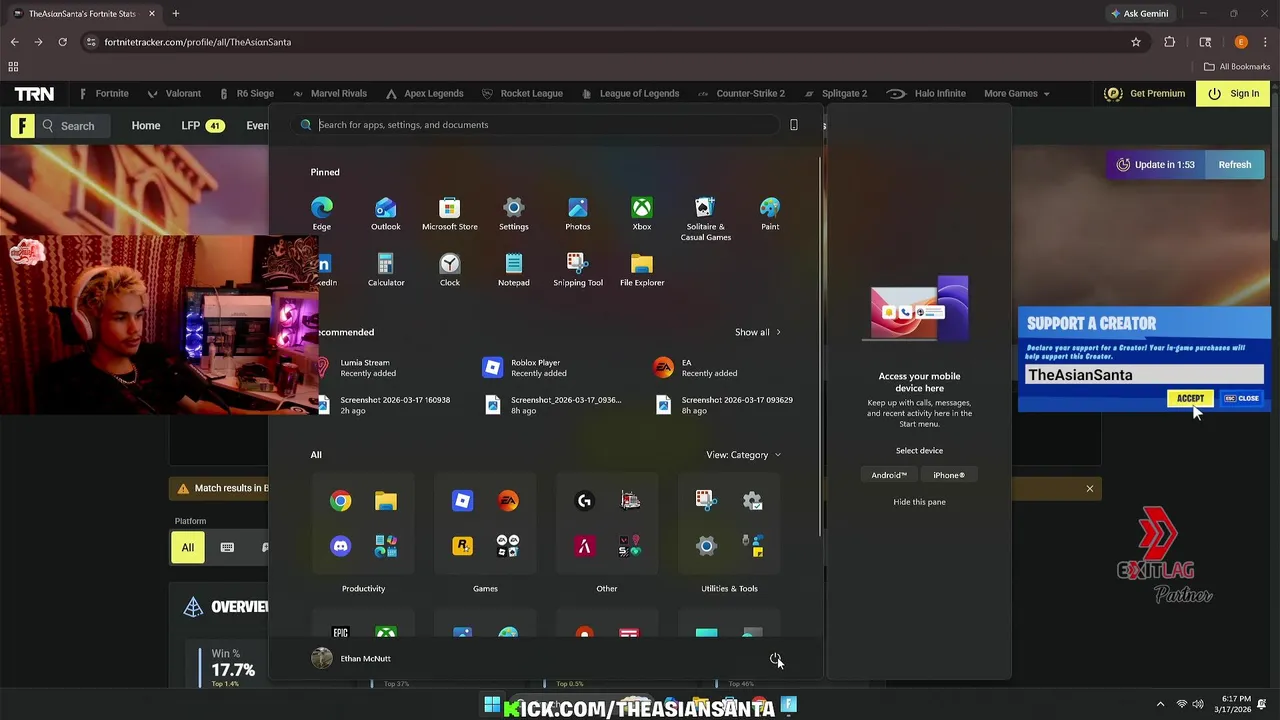The image size is (1280, 720).
Task: Open Chrome in Productivity group
Action: (x=341, y=501)
